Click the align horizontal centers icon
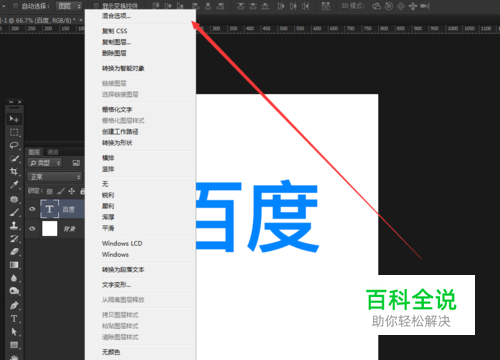 (208, 6)
